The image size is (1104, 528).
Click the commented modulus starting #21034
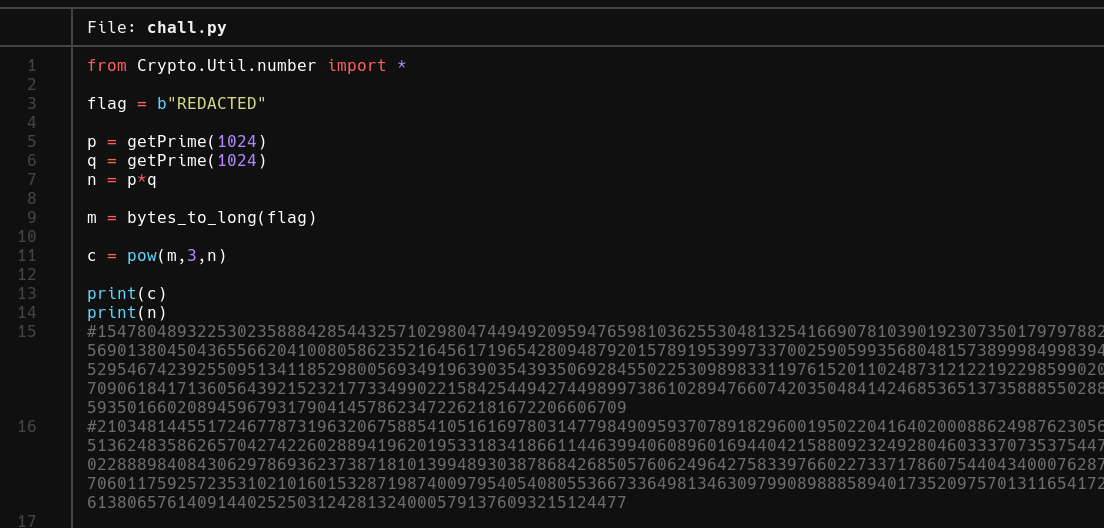click(596, 465)
